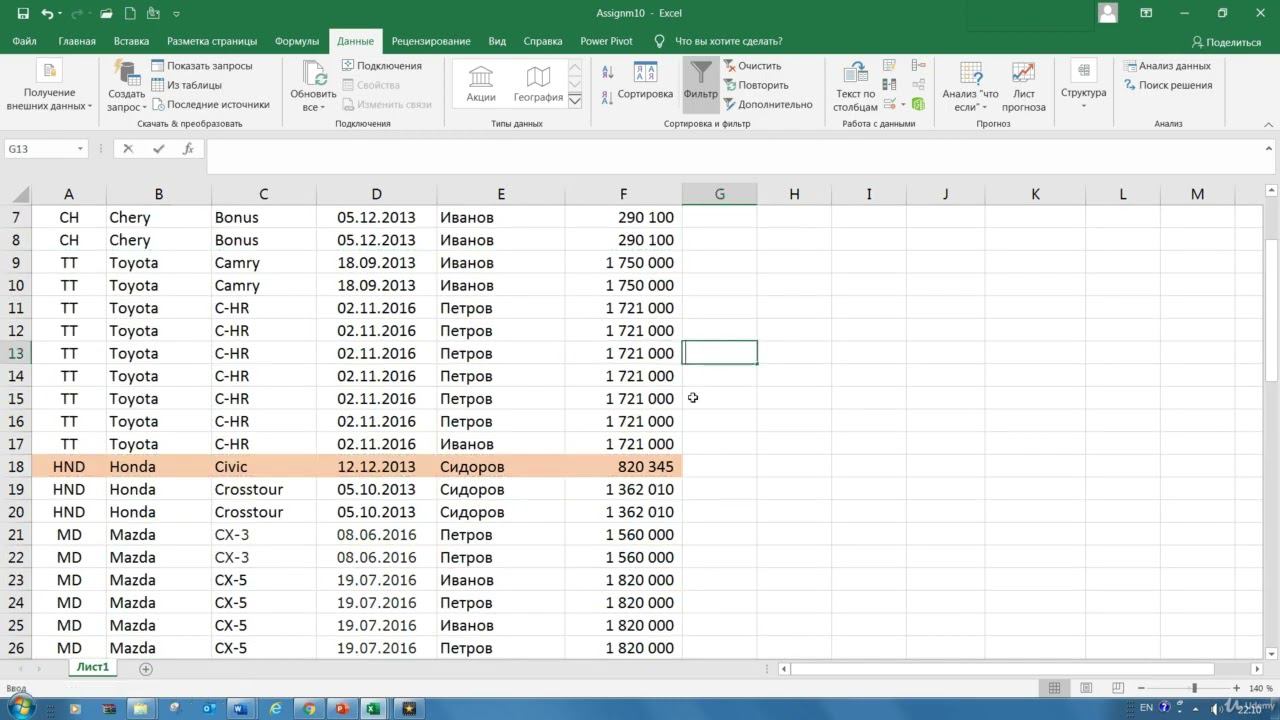Cancel the formula bar entry
The height and width of the screenshot is (720, 1280).
(x=128, y=149)
